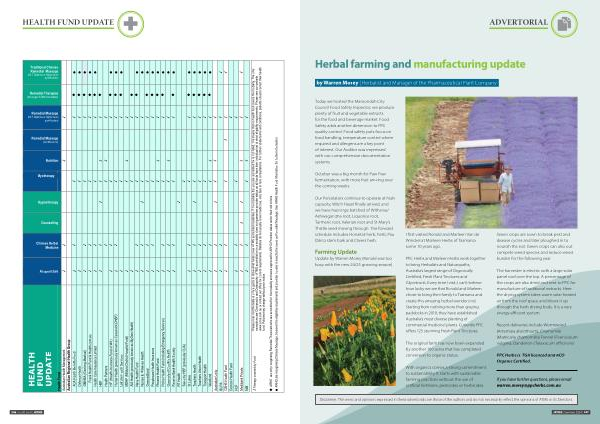Click the document pages icon beside Advertorial
The image size is (600, 424).
click(564, 24)
